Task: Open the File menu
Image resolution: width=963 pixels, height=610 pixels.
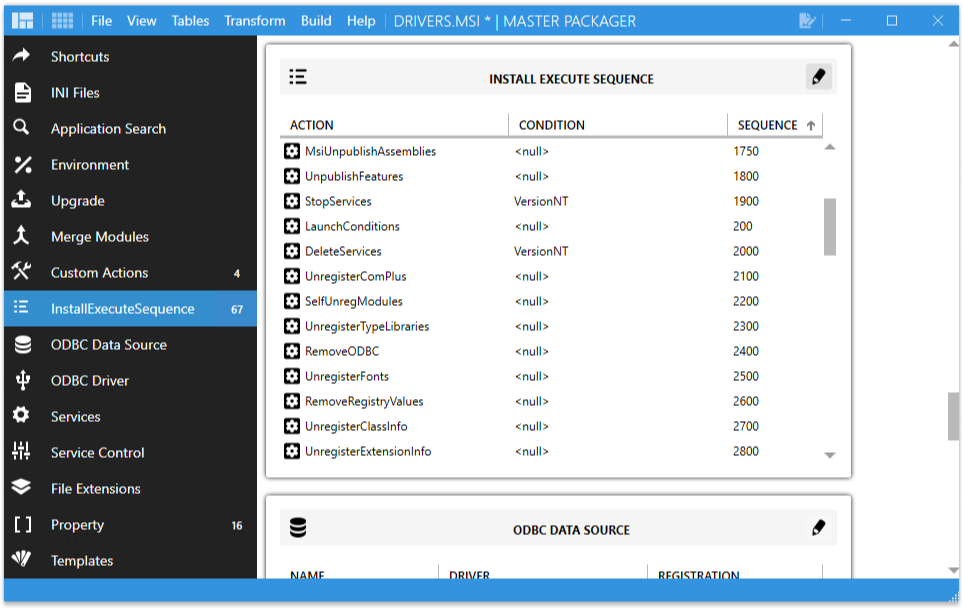Action: (x=101, y=21)
